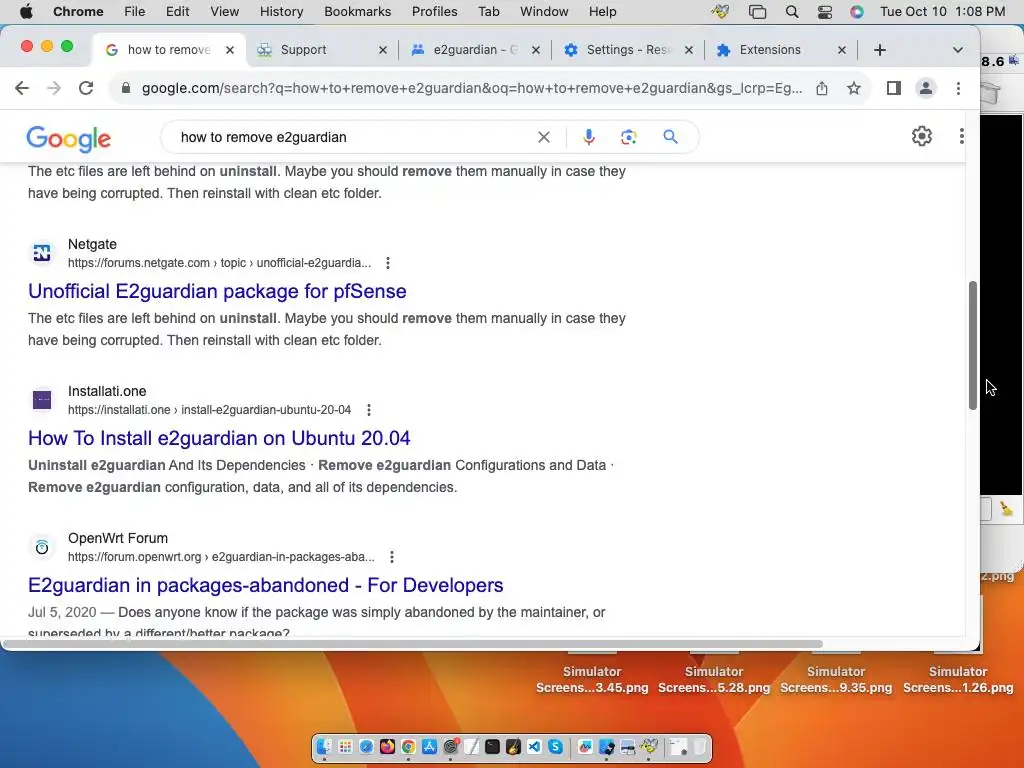Open Spotlight search in menu bar
Image resolution: width=1024 pixels, height=768 pixels.
click(792, 12)
